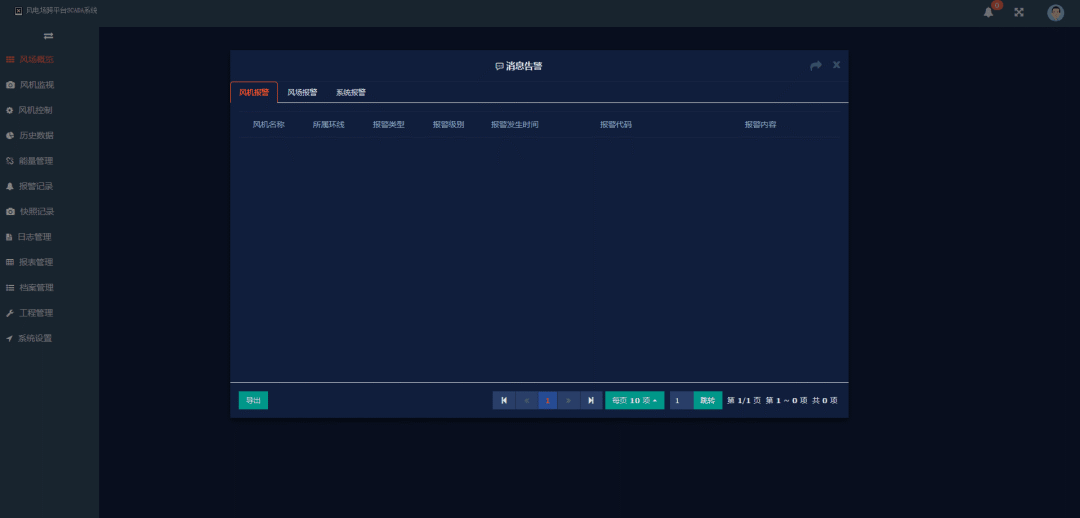Go to first page using pagination icon

504,400
